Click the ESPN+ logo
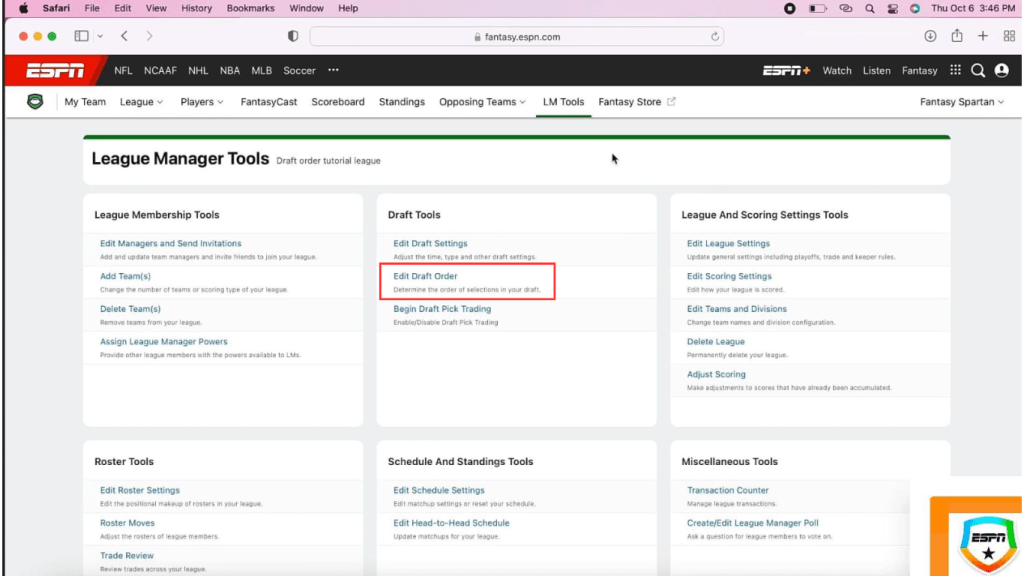Viewport: 1024px width, 576px height. tap(786, 71)
